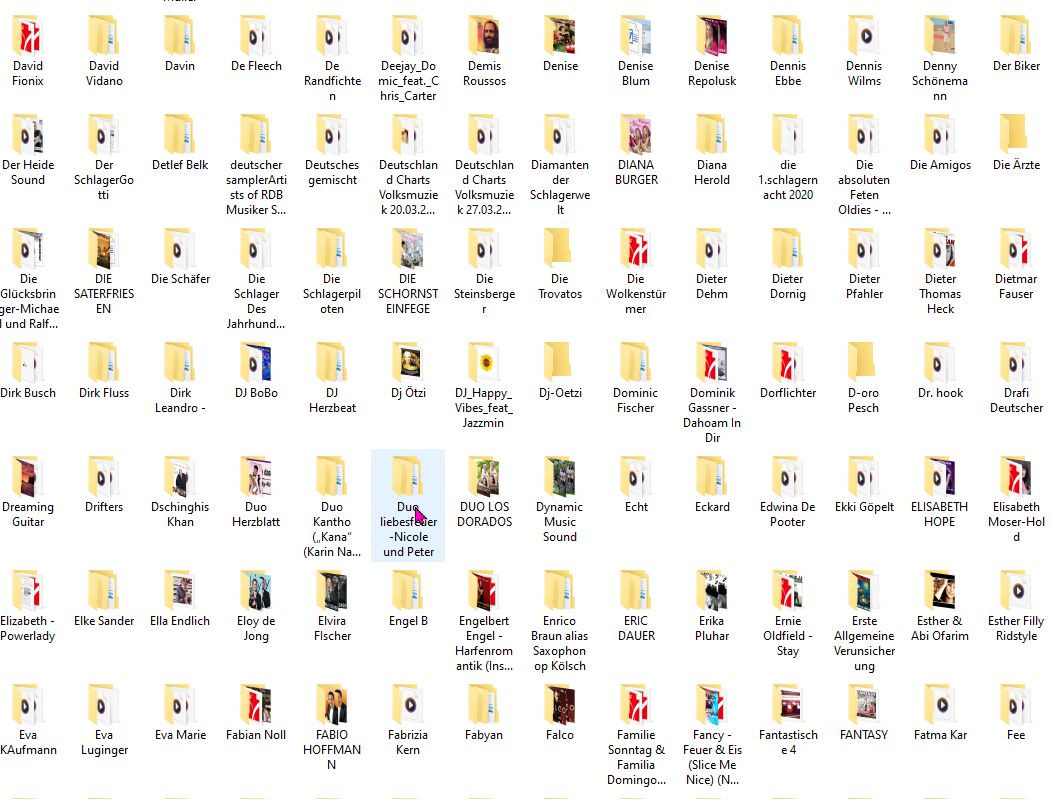Click the 'Dennis Wilms' folder name
Image resolution: width=1052 pixels, height=801 pixels.
[864, 73]
